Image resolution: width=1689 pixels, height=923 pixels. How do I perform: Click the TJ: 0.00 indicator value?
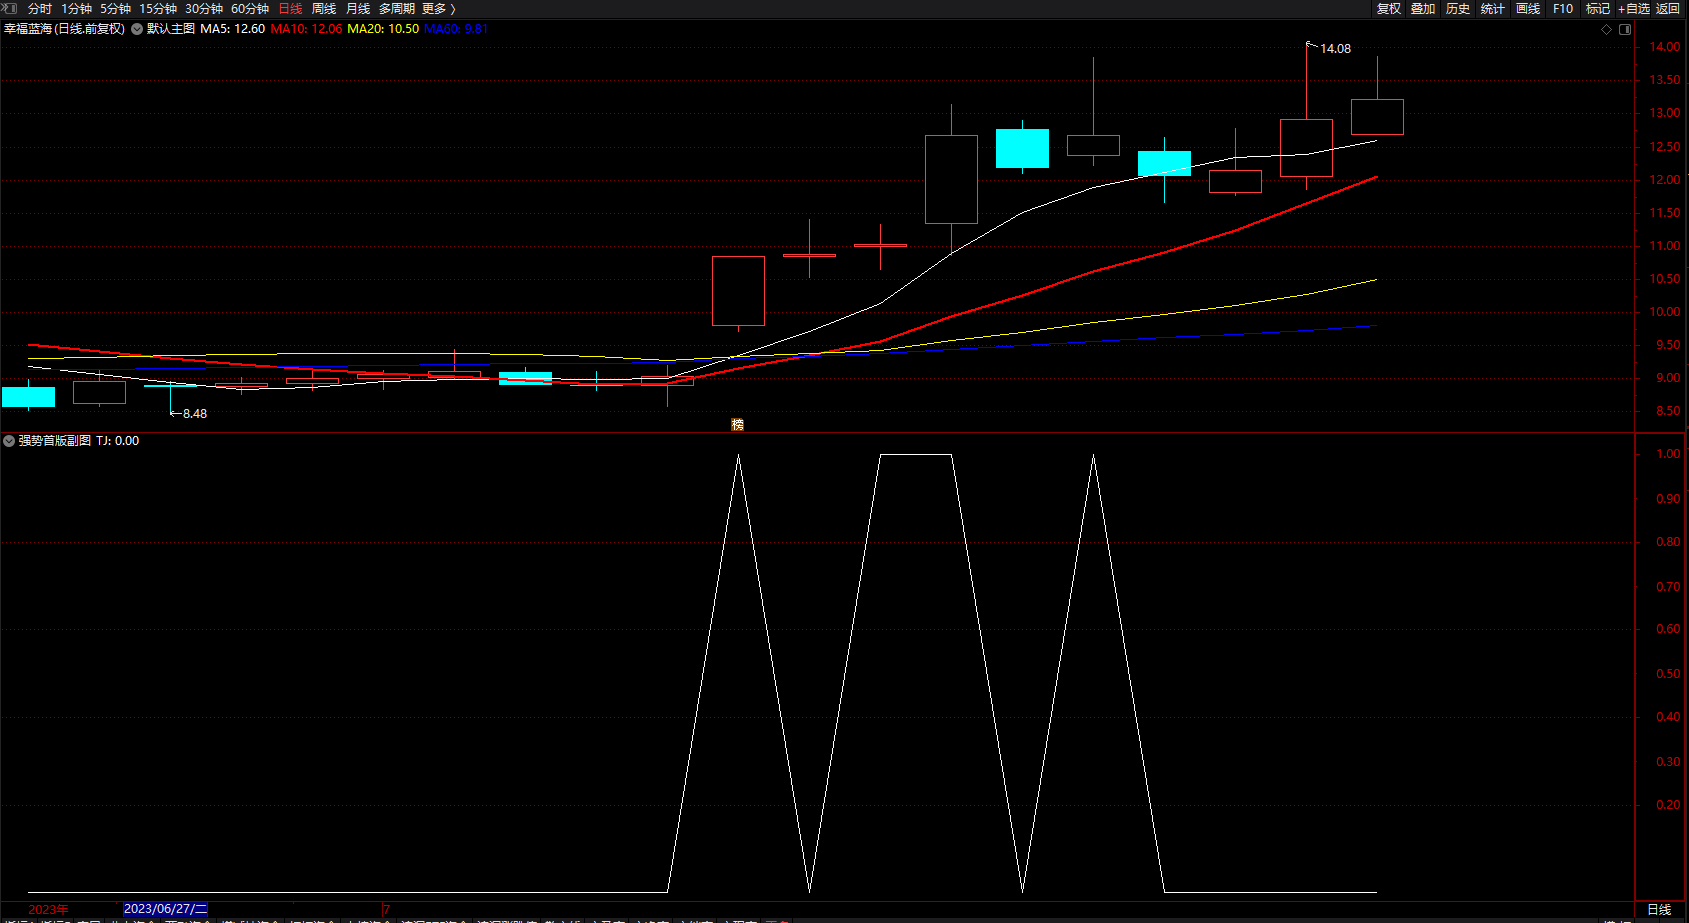(x=118, y=441)
